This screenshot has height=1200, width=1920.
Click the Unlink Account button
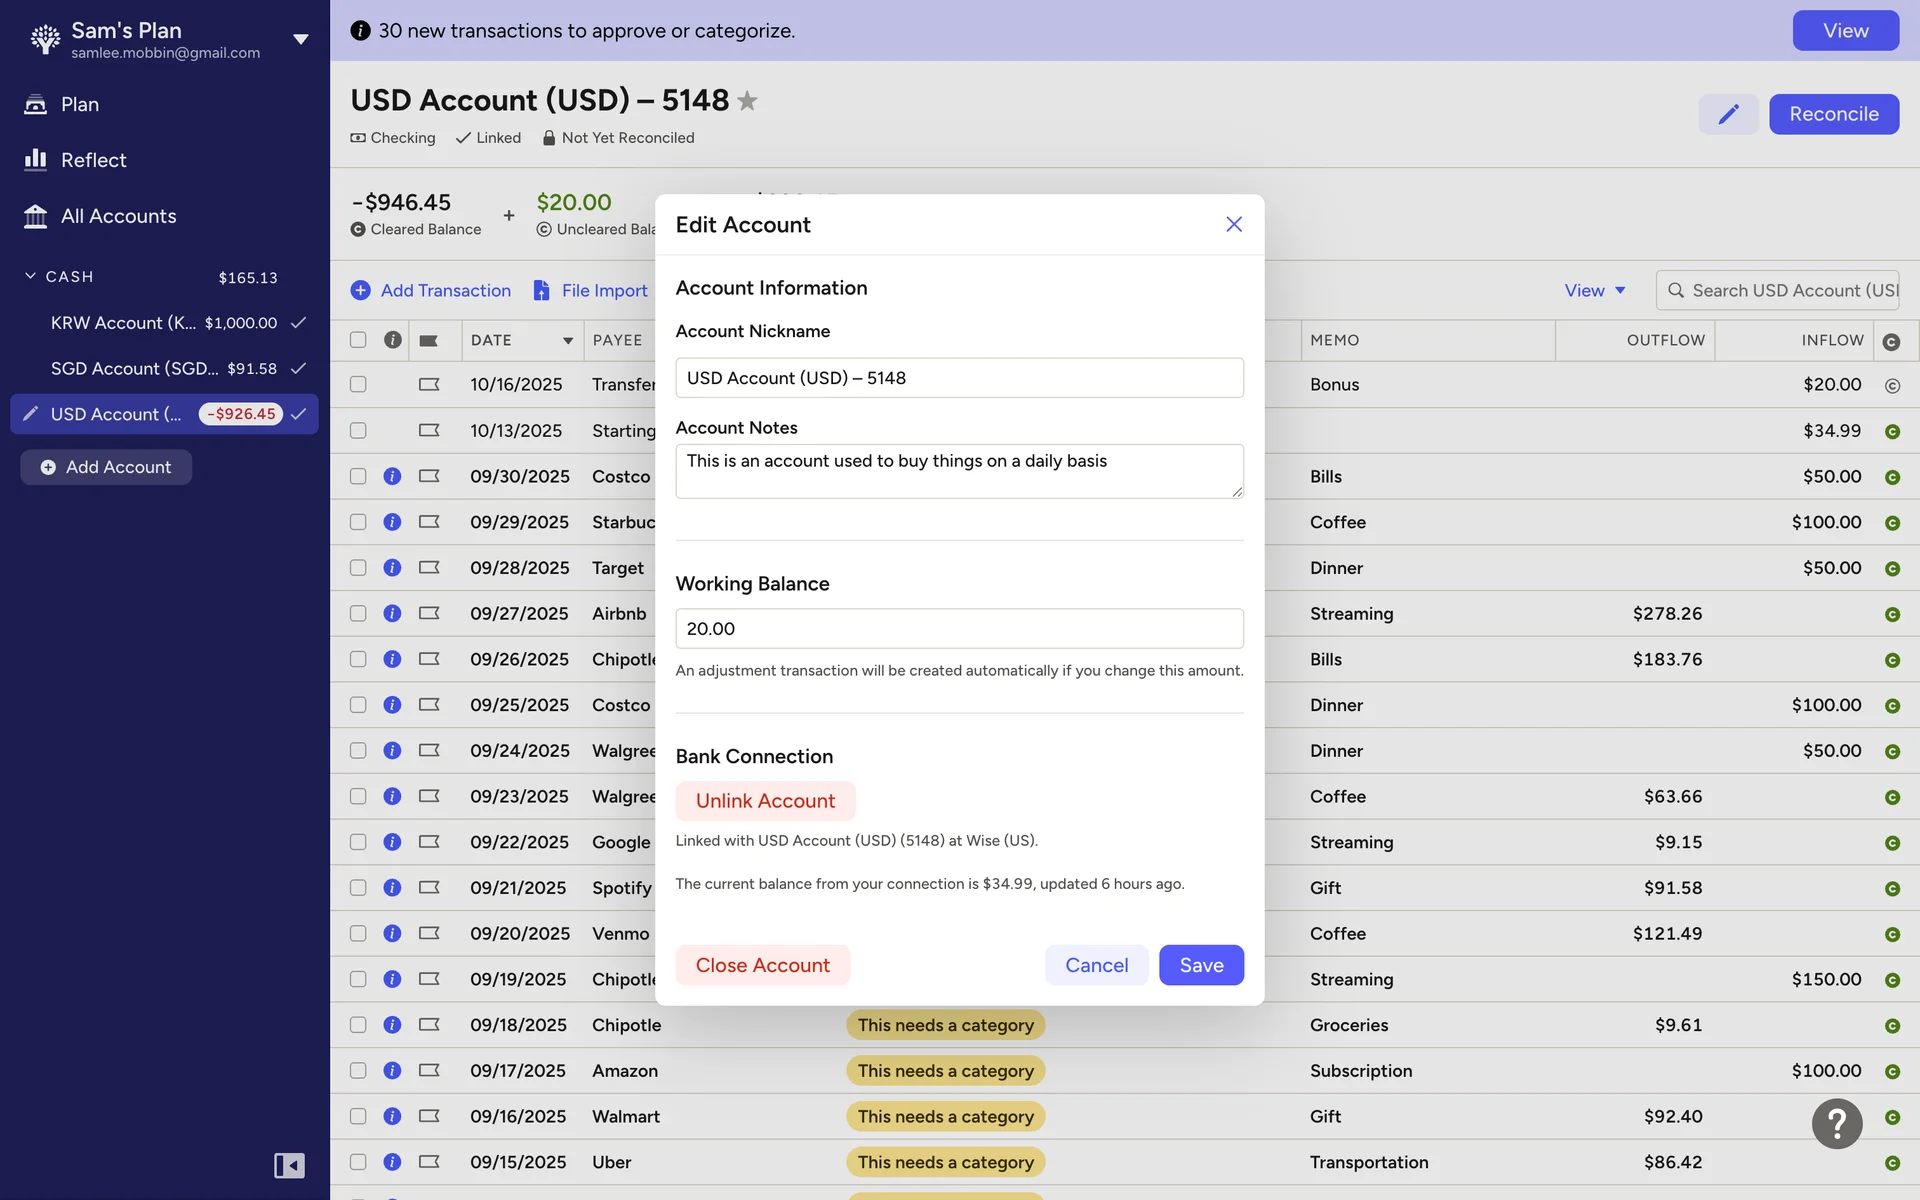click(765, 801)
